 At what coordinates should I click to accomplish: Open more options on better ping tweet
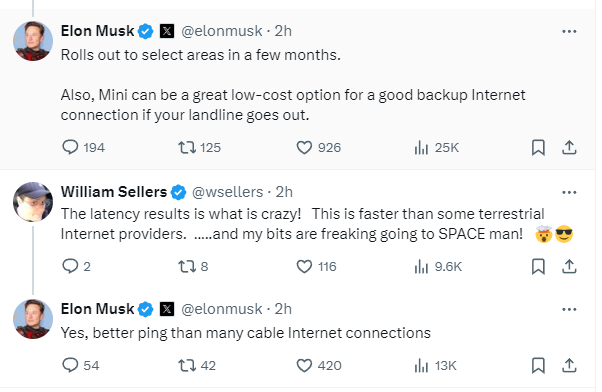[x=569, y=309]
